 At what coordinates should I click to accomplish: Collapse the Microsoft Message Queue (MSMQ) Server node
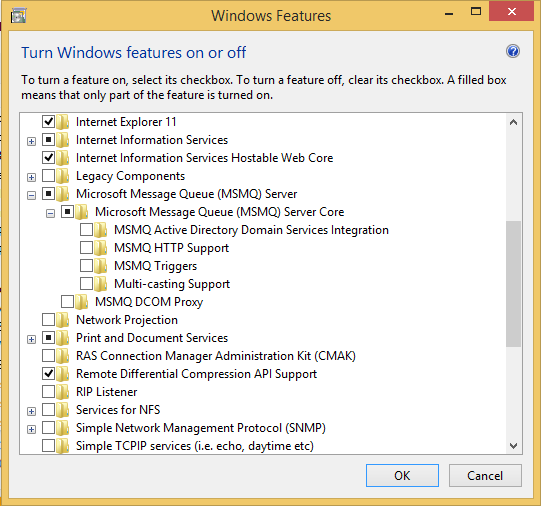[31, 196]
